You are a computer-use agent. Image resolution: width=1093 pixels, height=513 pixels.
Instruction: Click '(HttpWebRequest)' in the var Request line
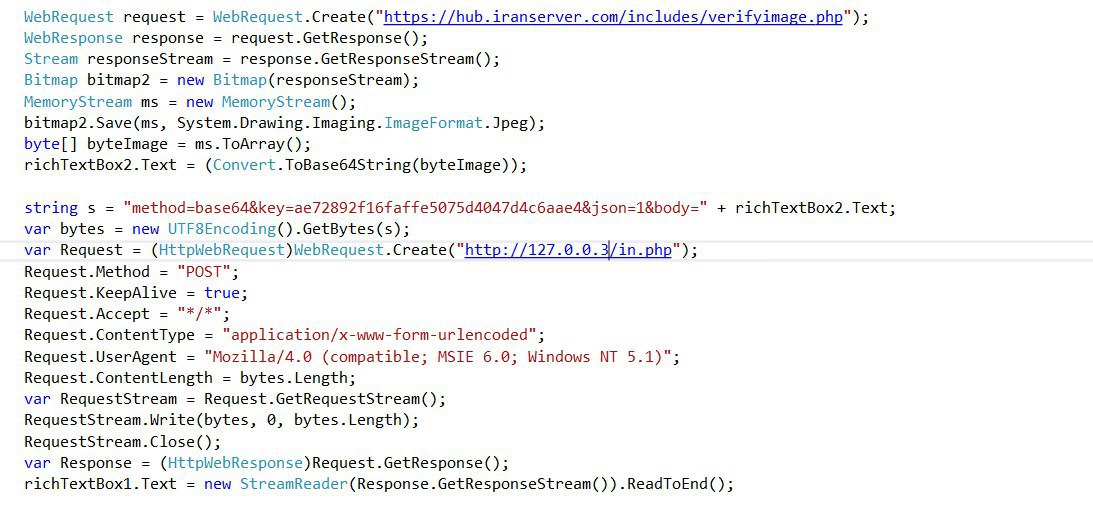pos(222,250)
